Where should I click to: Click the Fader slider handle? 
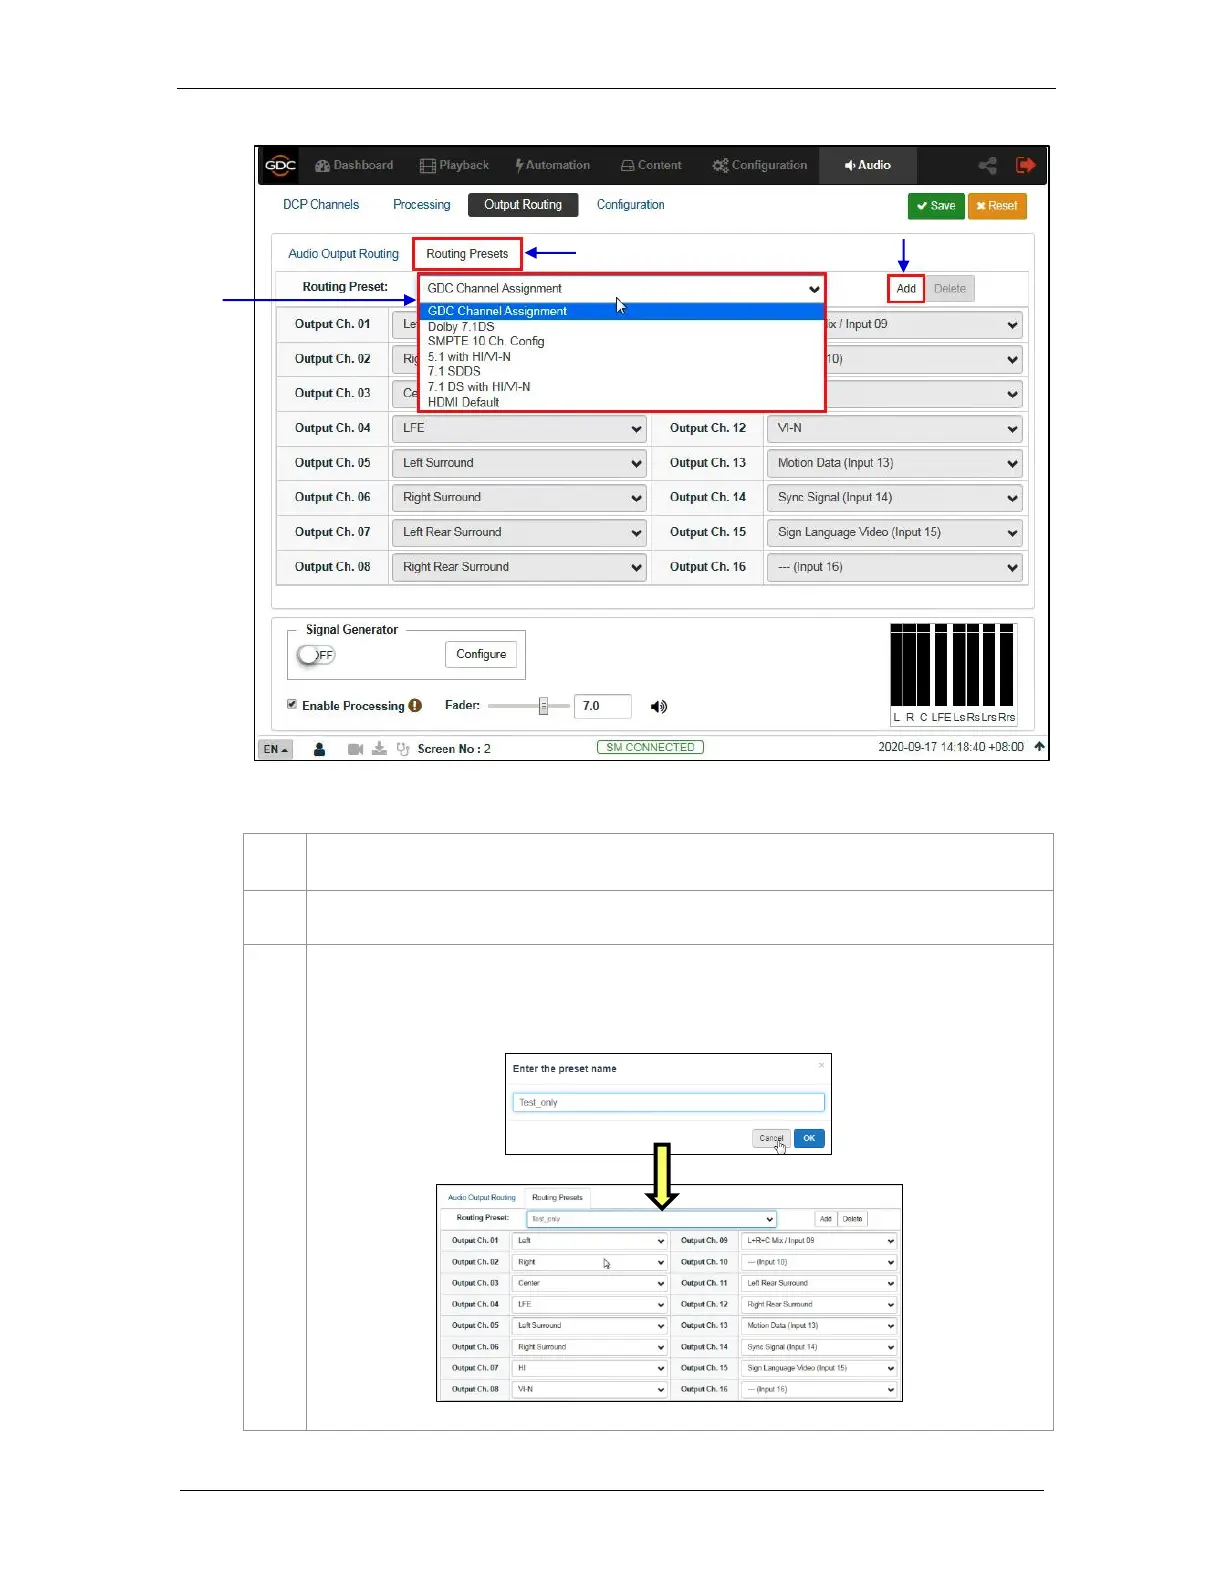543,706
